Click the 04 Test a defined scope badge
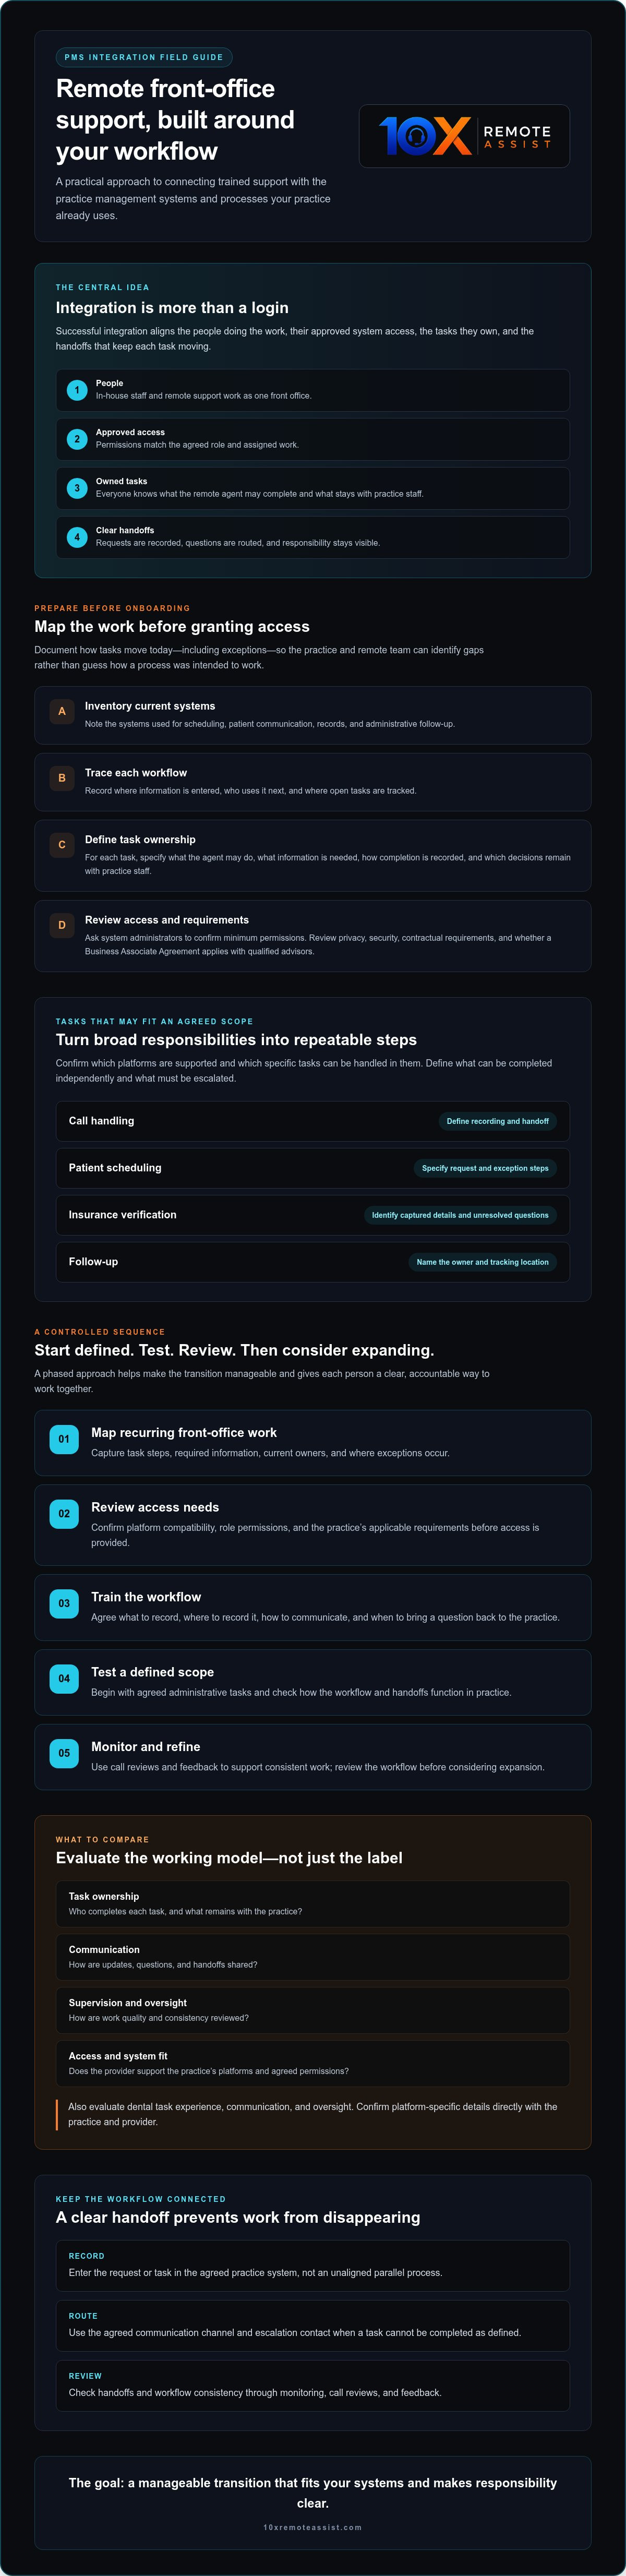This screenshot has height=2576, width=626. (64, 1678)
